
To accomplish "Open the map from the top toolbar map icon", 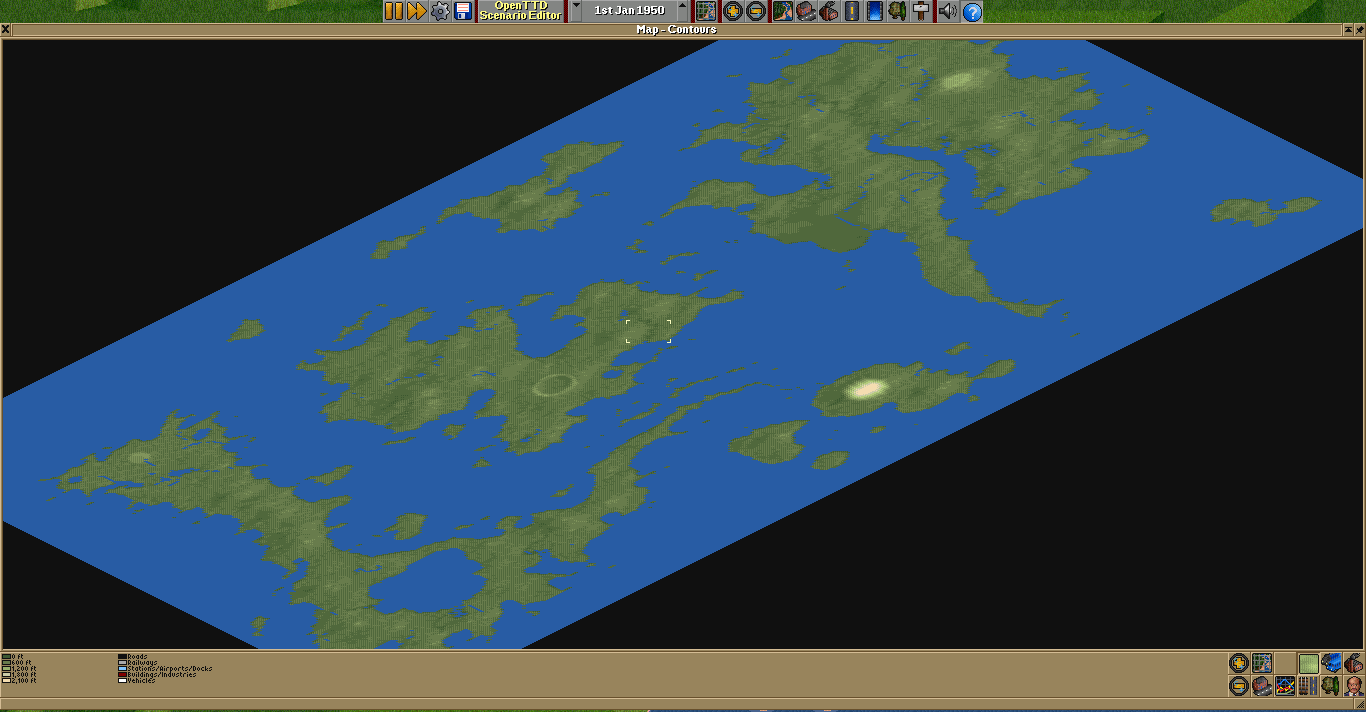I will (706, 11).
